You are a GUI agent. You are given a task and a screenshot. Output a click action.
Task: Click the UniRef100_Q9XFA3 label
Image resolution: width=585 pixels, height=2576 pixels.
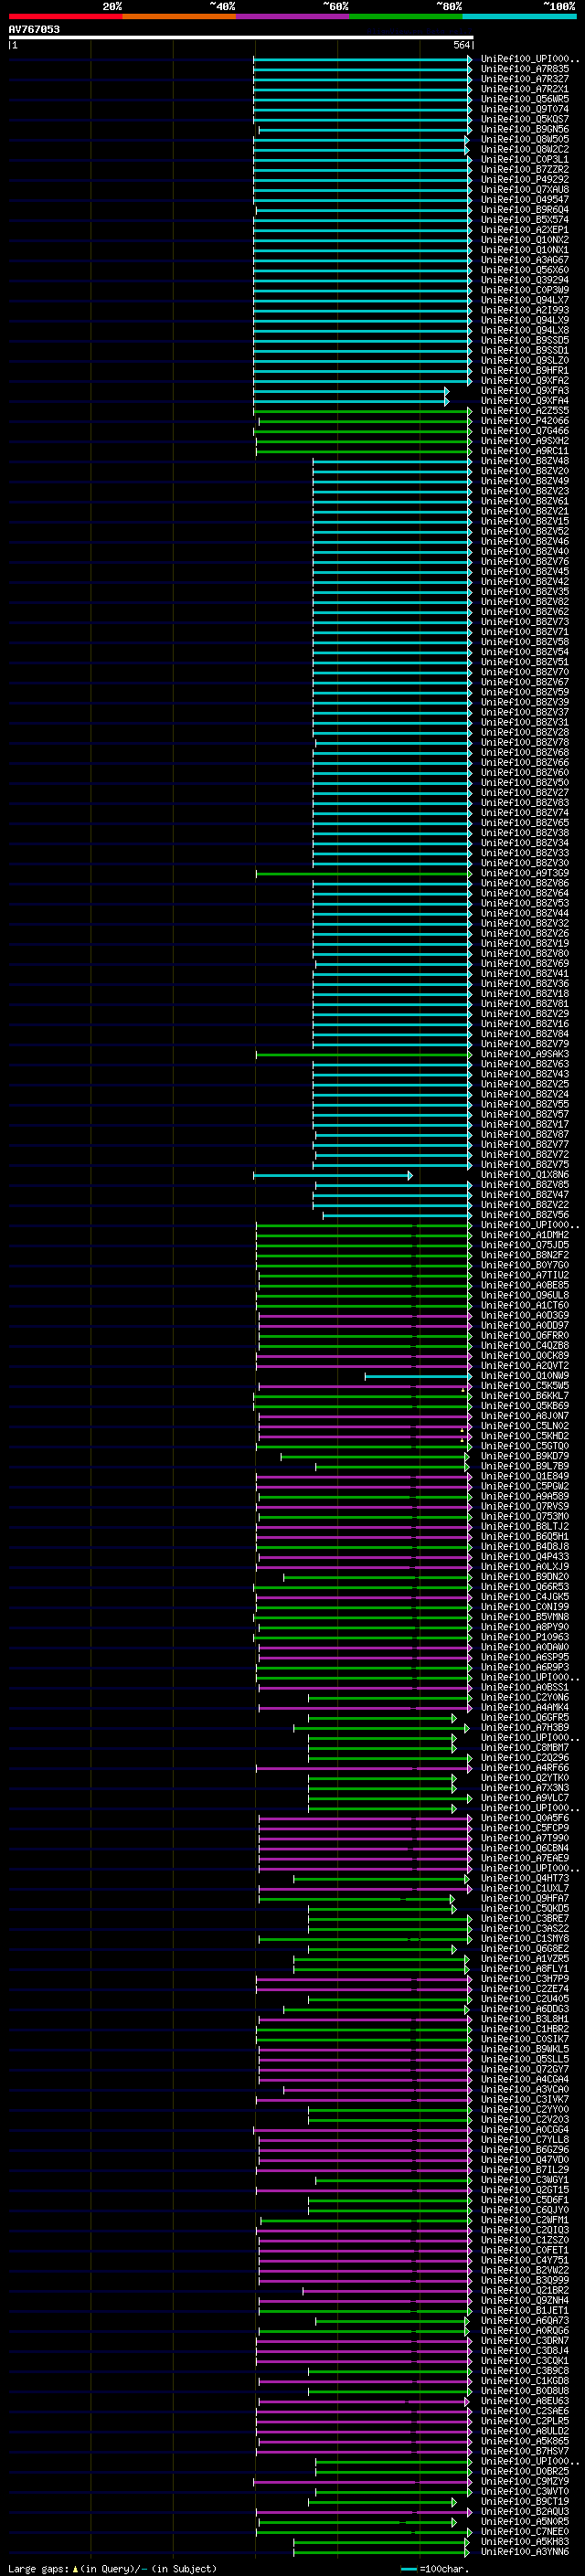click(x=524, y=391)
